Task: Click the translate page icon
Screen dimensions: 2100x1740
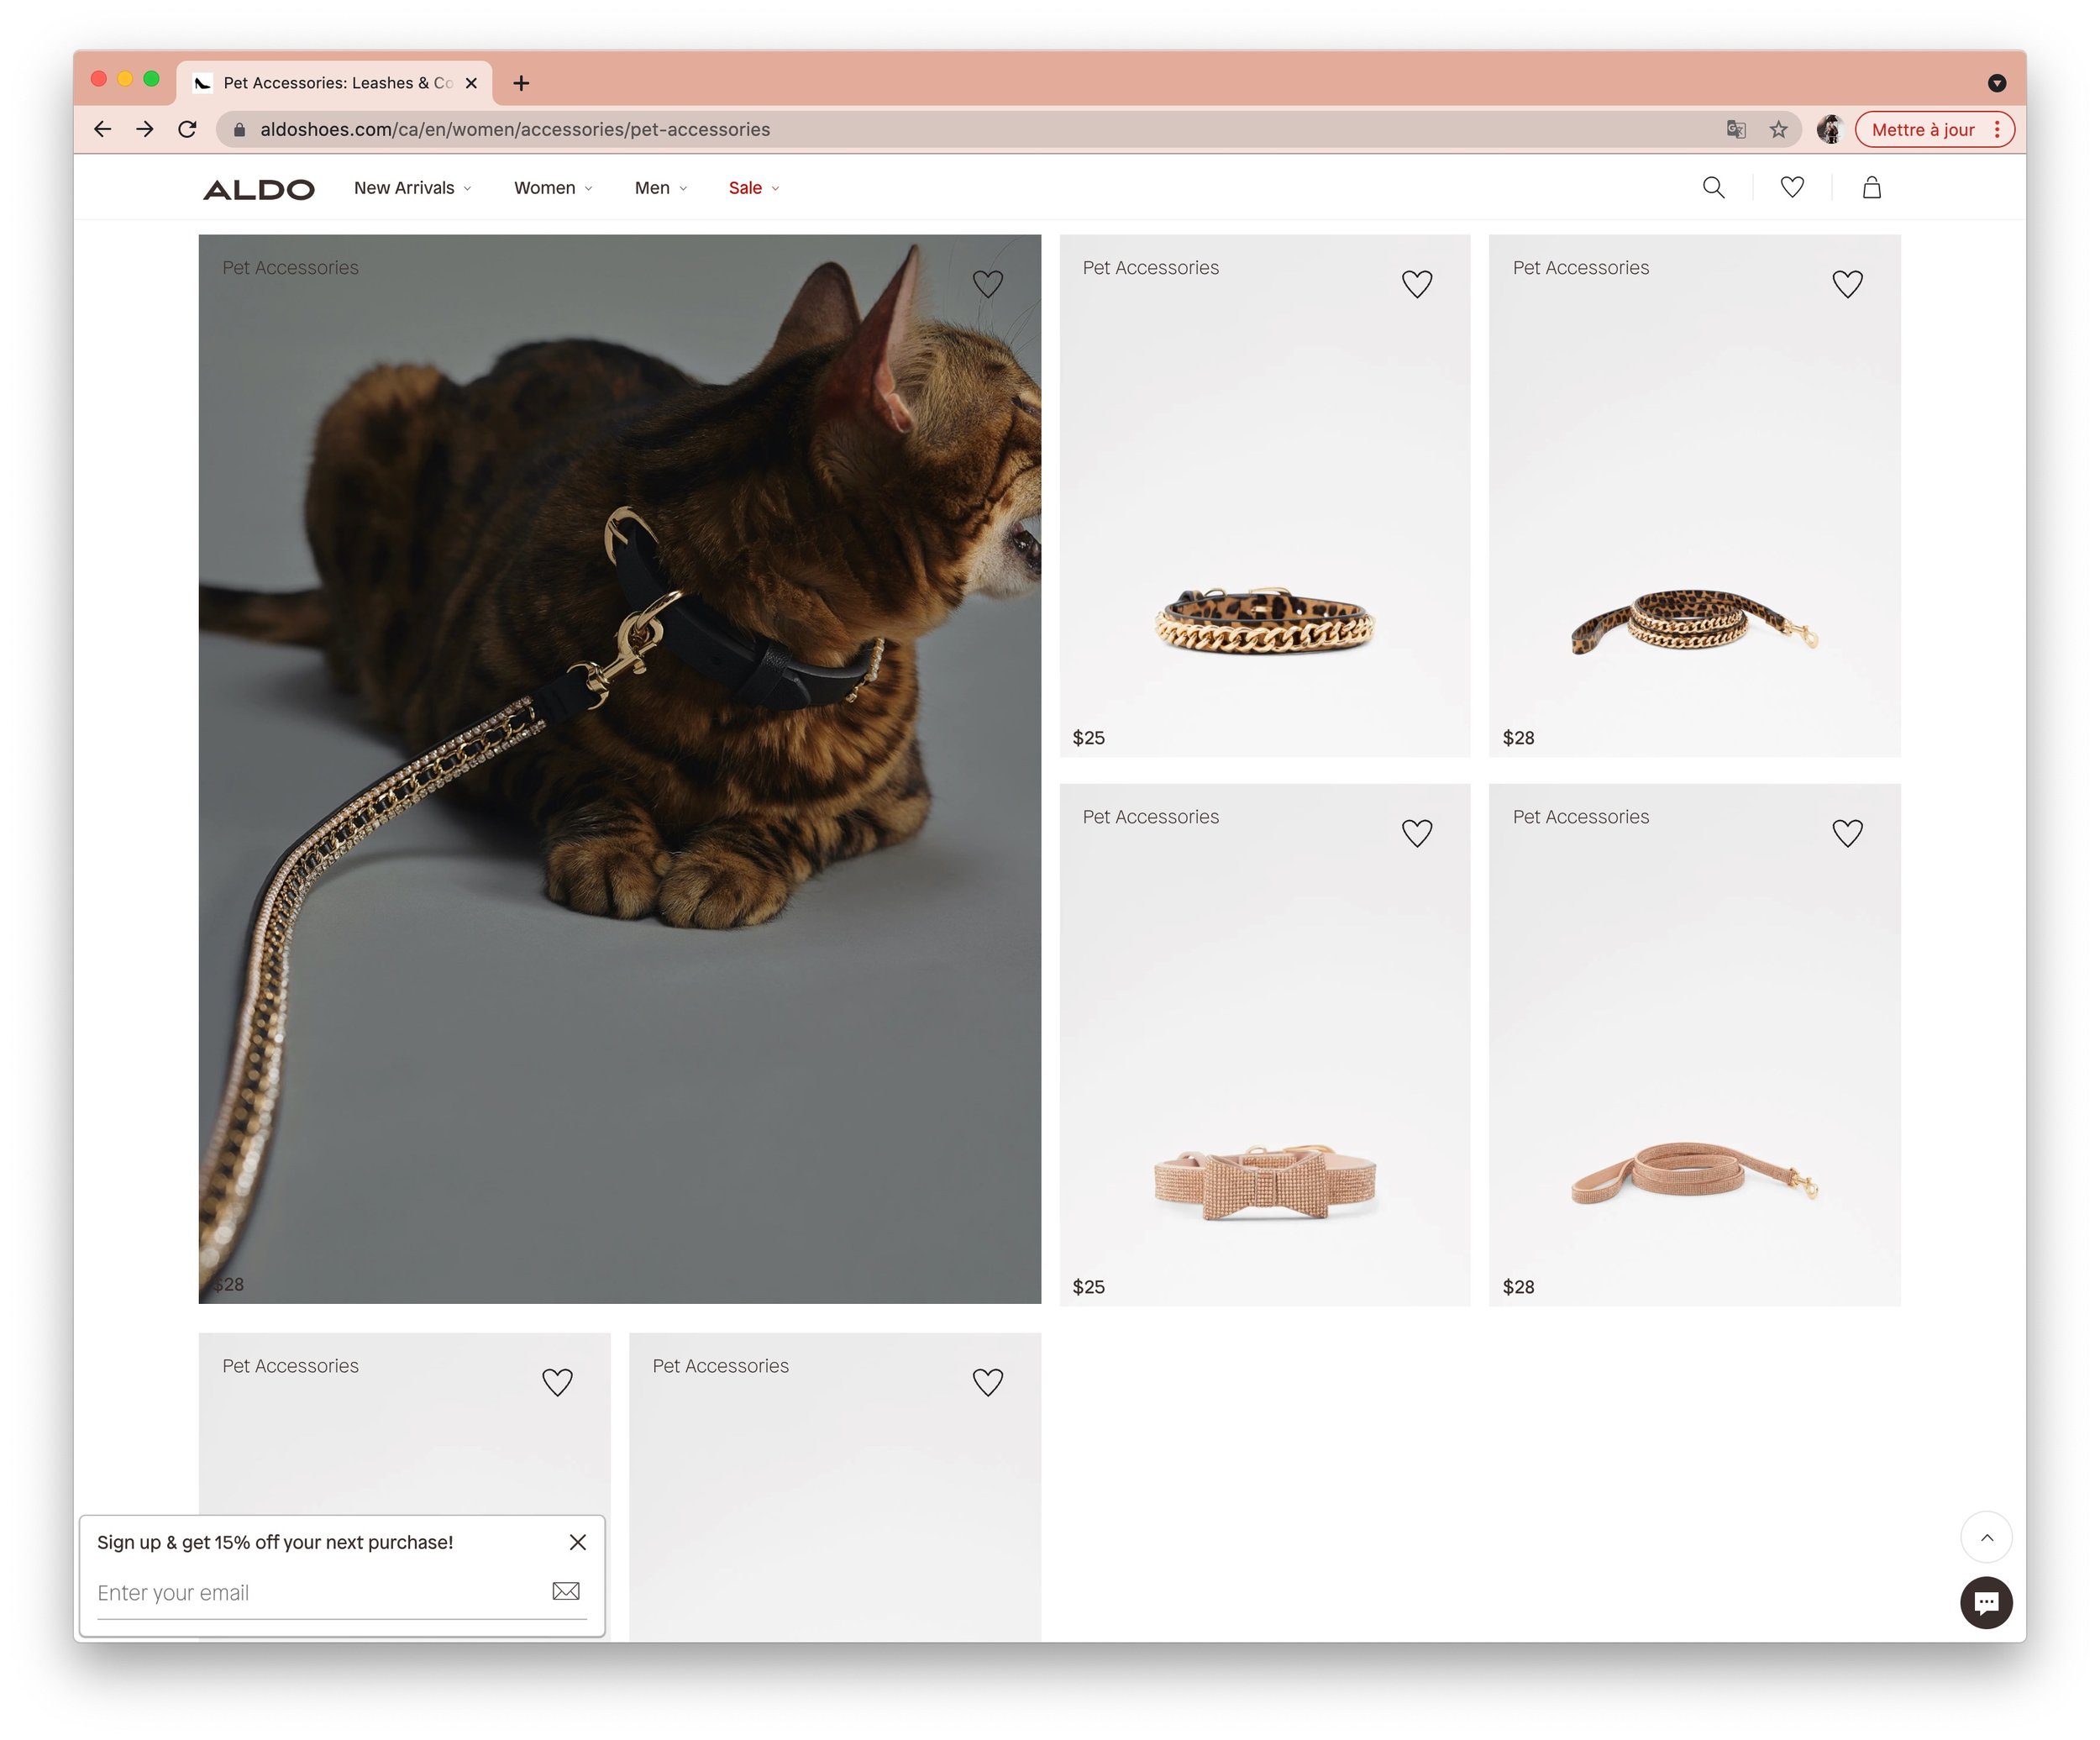Action: (1736, 129)
